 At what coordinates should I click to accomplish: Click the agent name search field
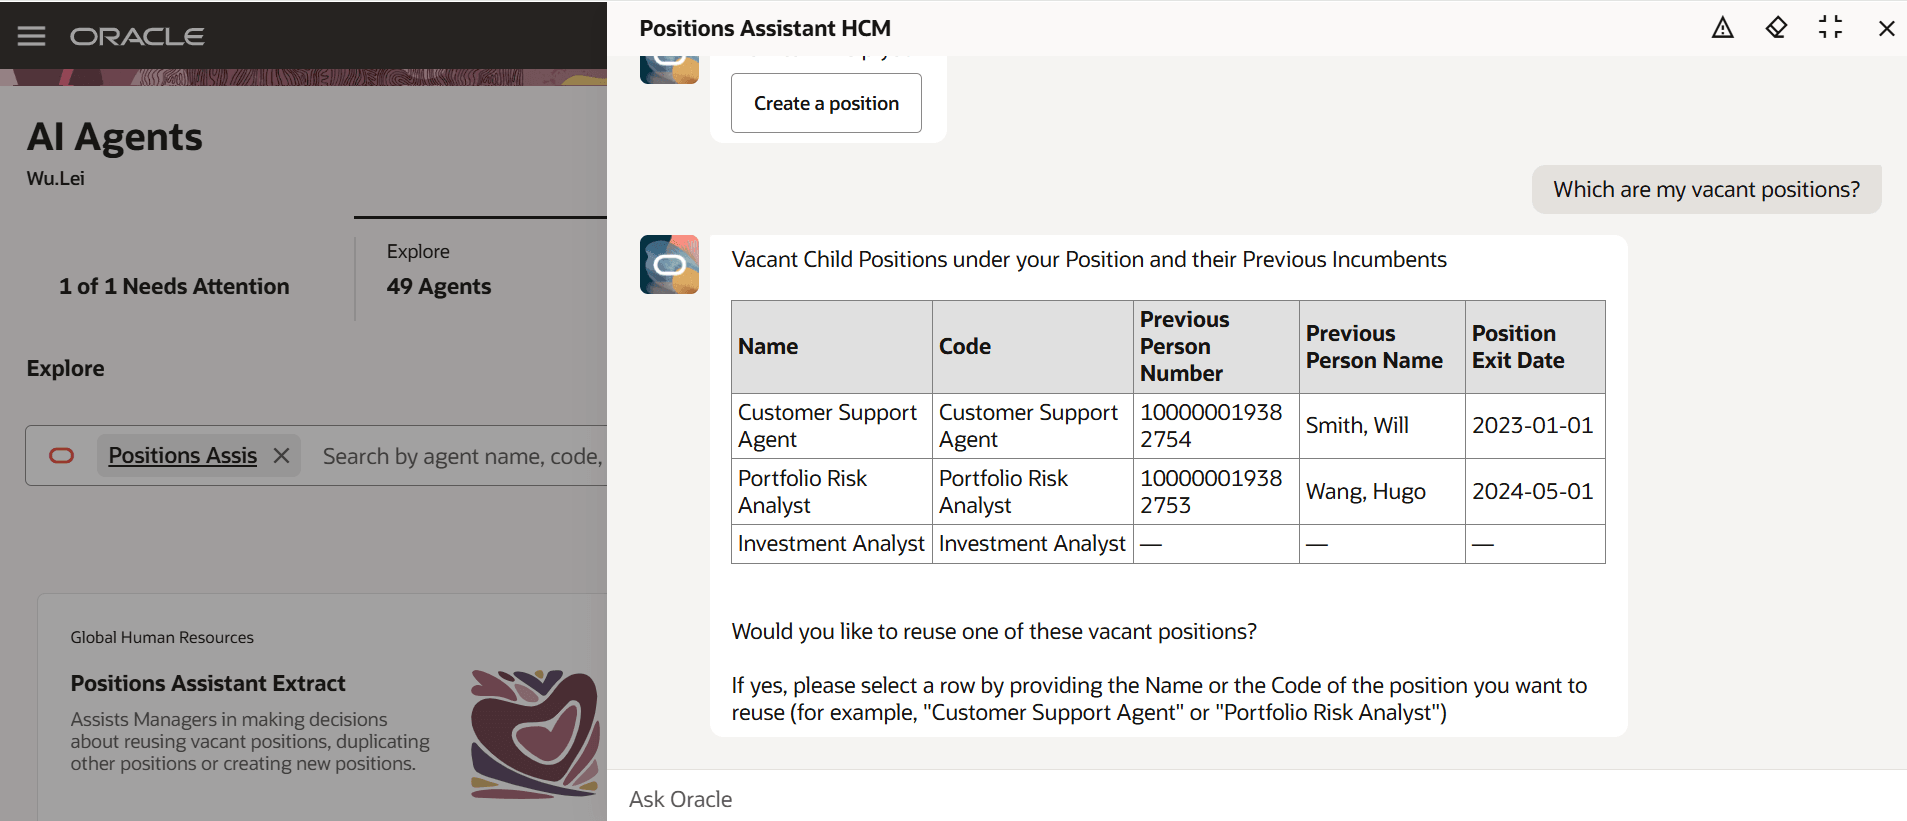462,456
